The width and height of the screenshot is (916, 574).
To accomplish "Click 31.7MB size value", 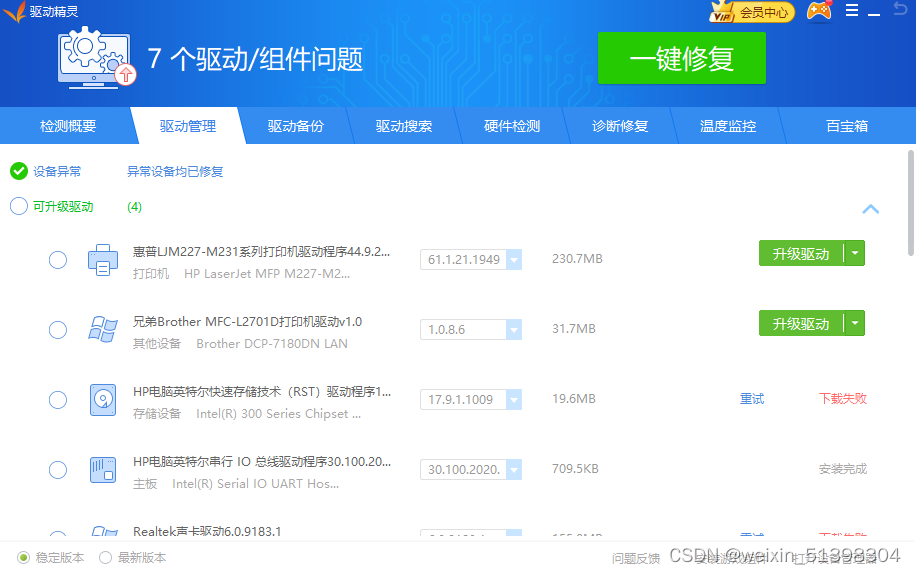I will tap(574, 329).
